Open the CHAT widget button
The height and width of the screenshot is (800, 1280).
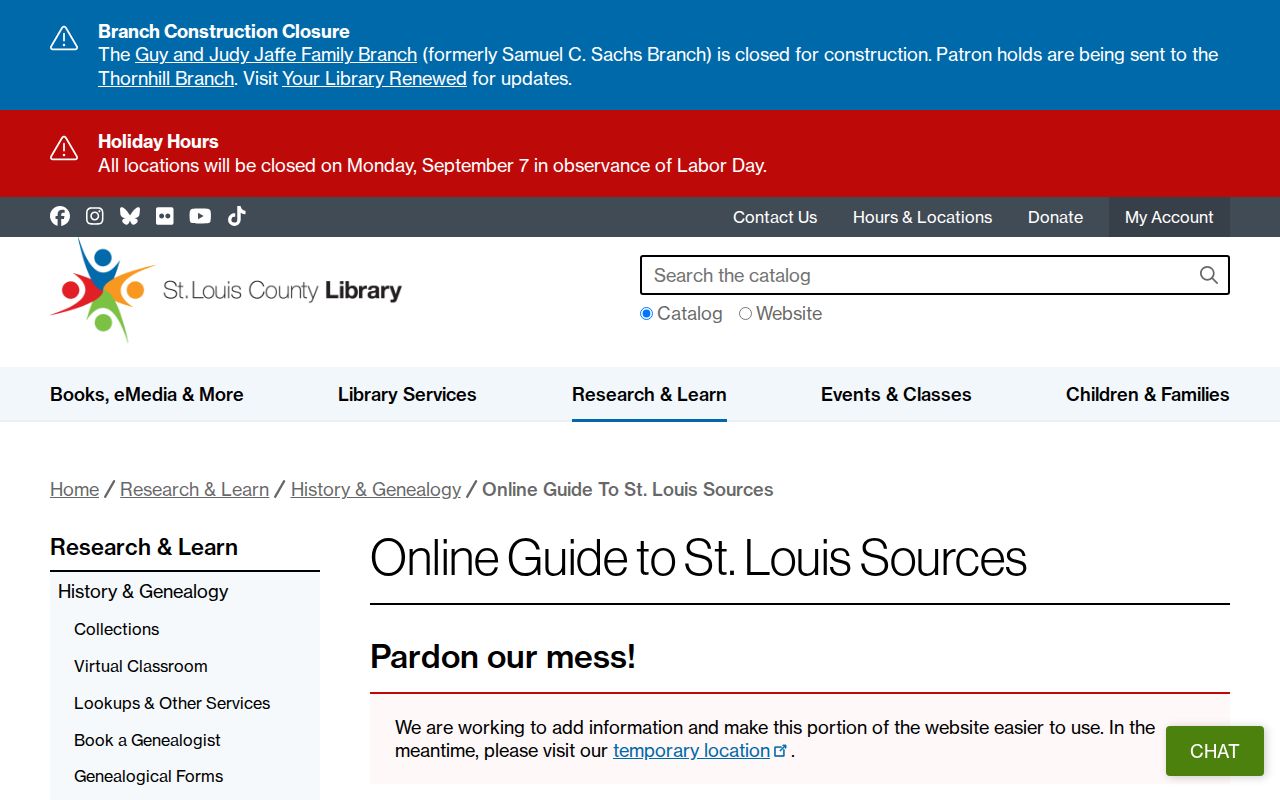pyautogui.click(x=1215, y=751)
